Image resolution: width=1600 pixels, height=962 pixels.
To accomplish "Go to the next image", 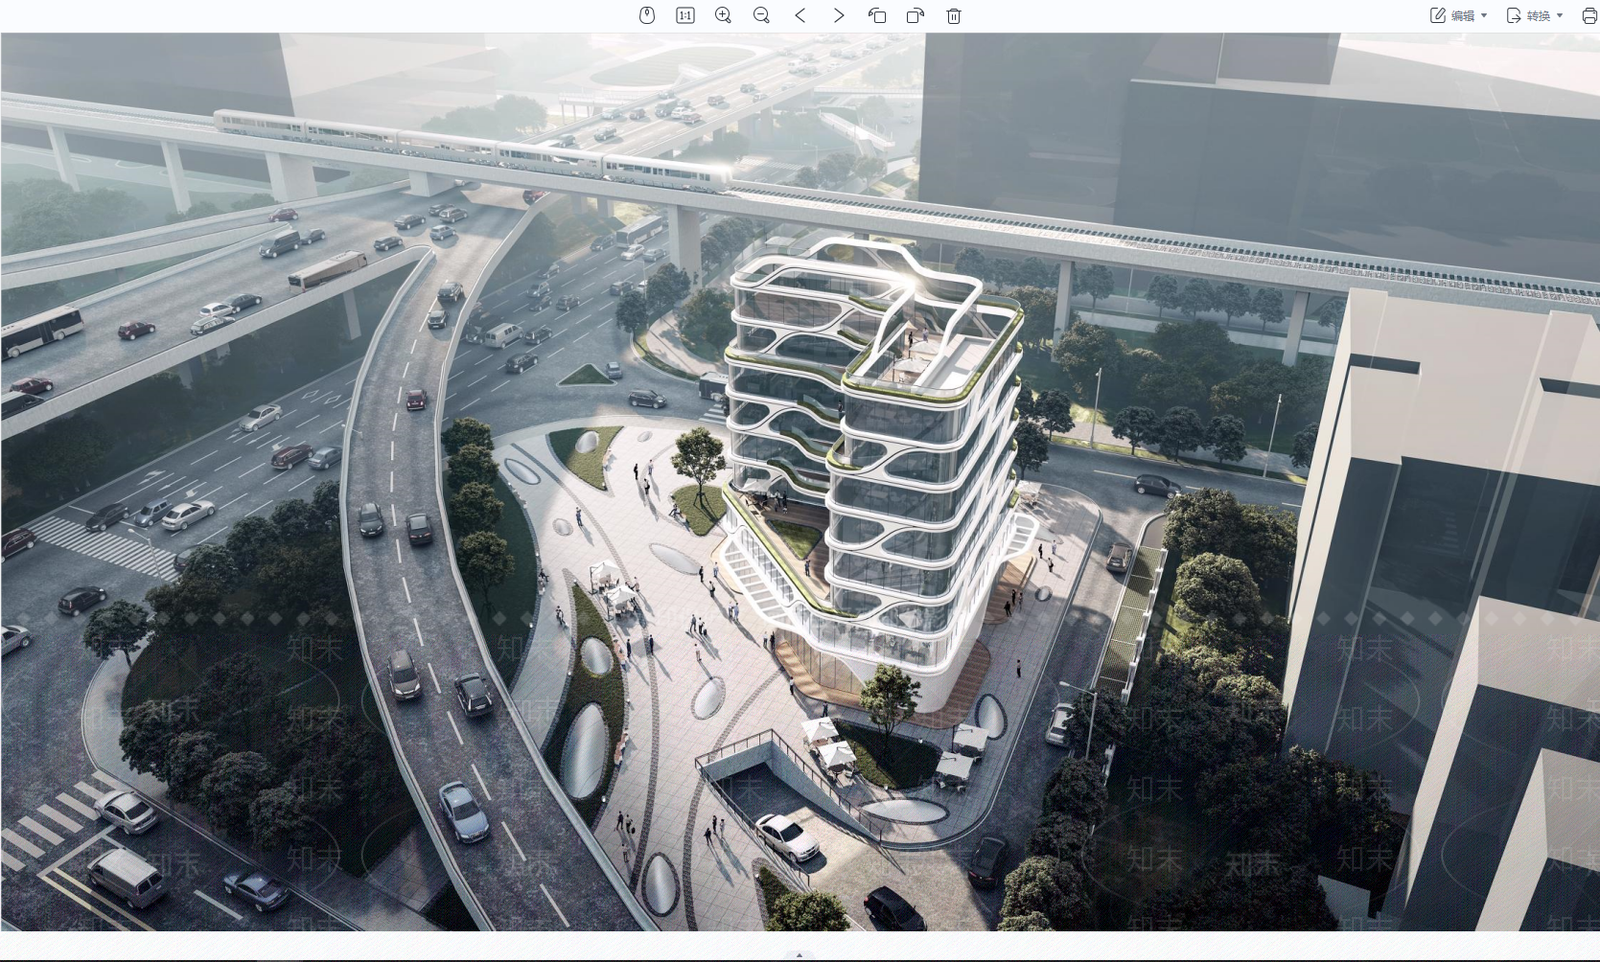I will click(838, 15).
